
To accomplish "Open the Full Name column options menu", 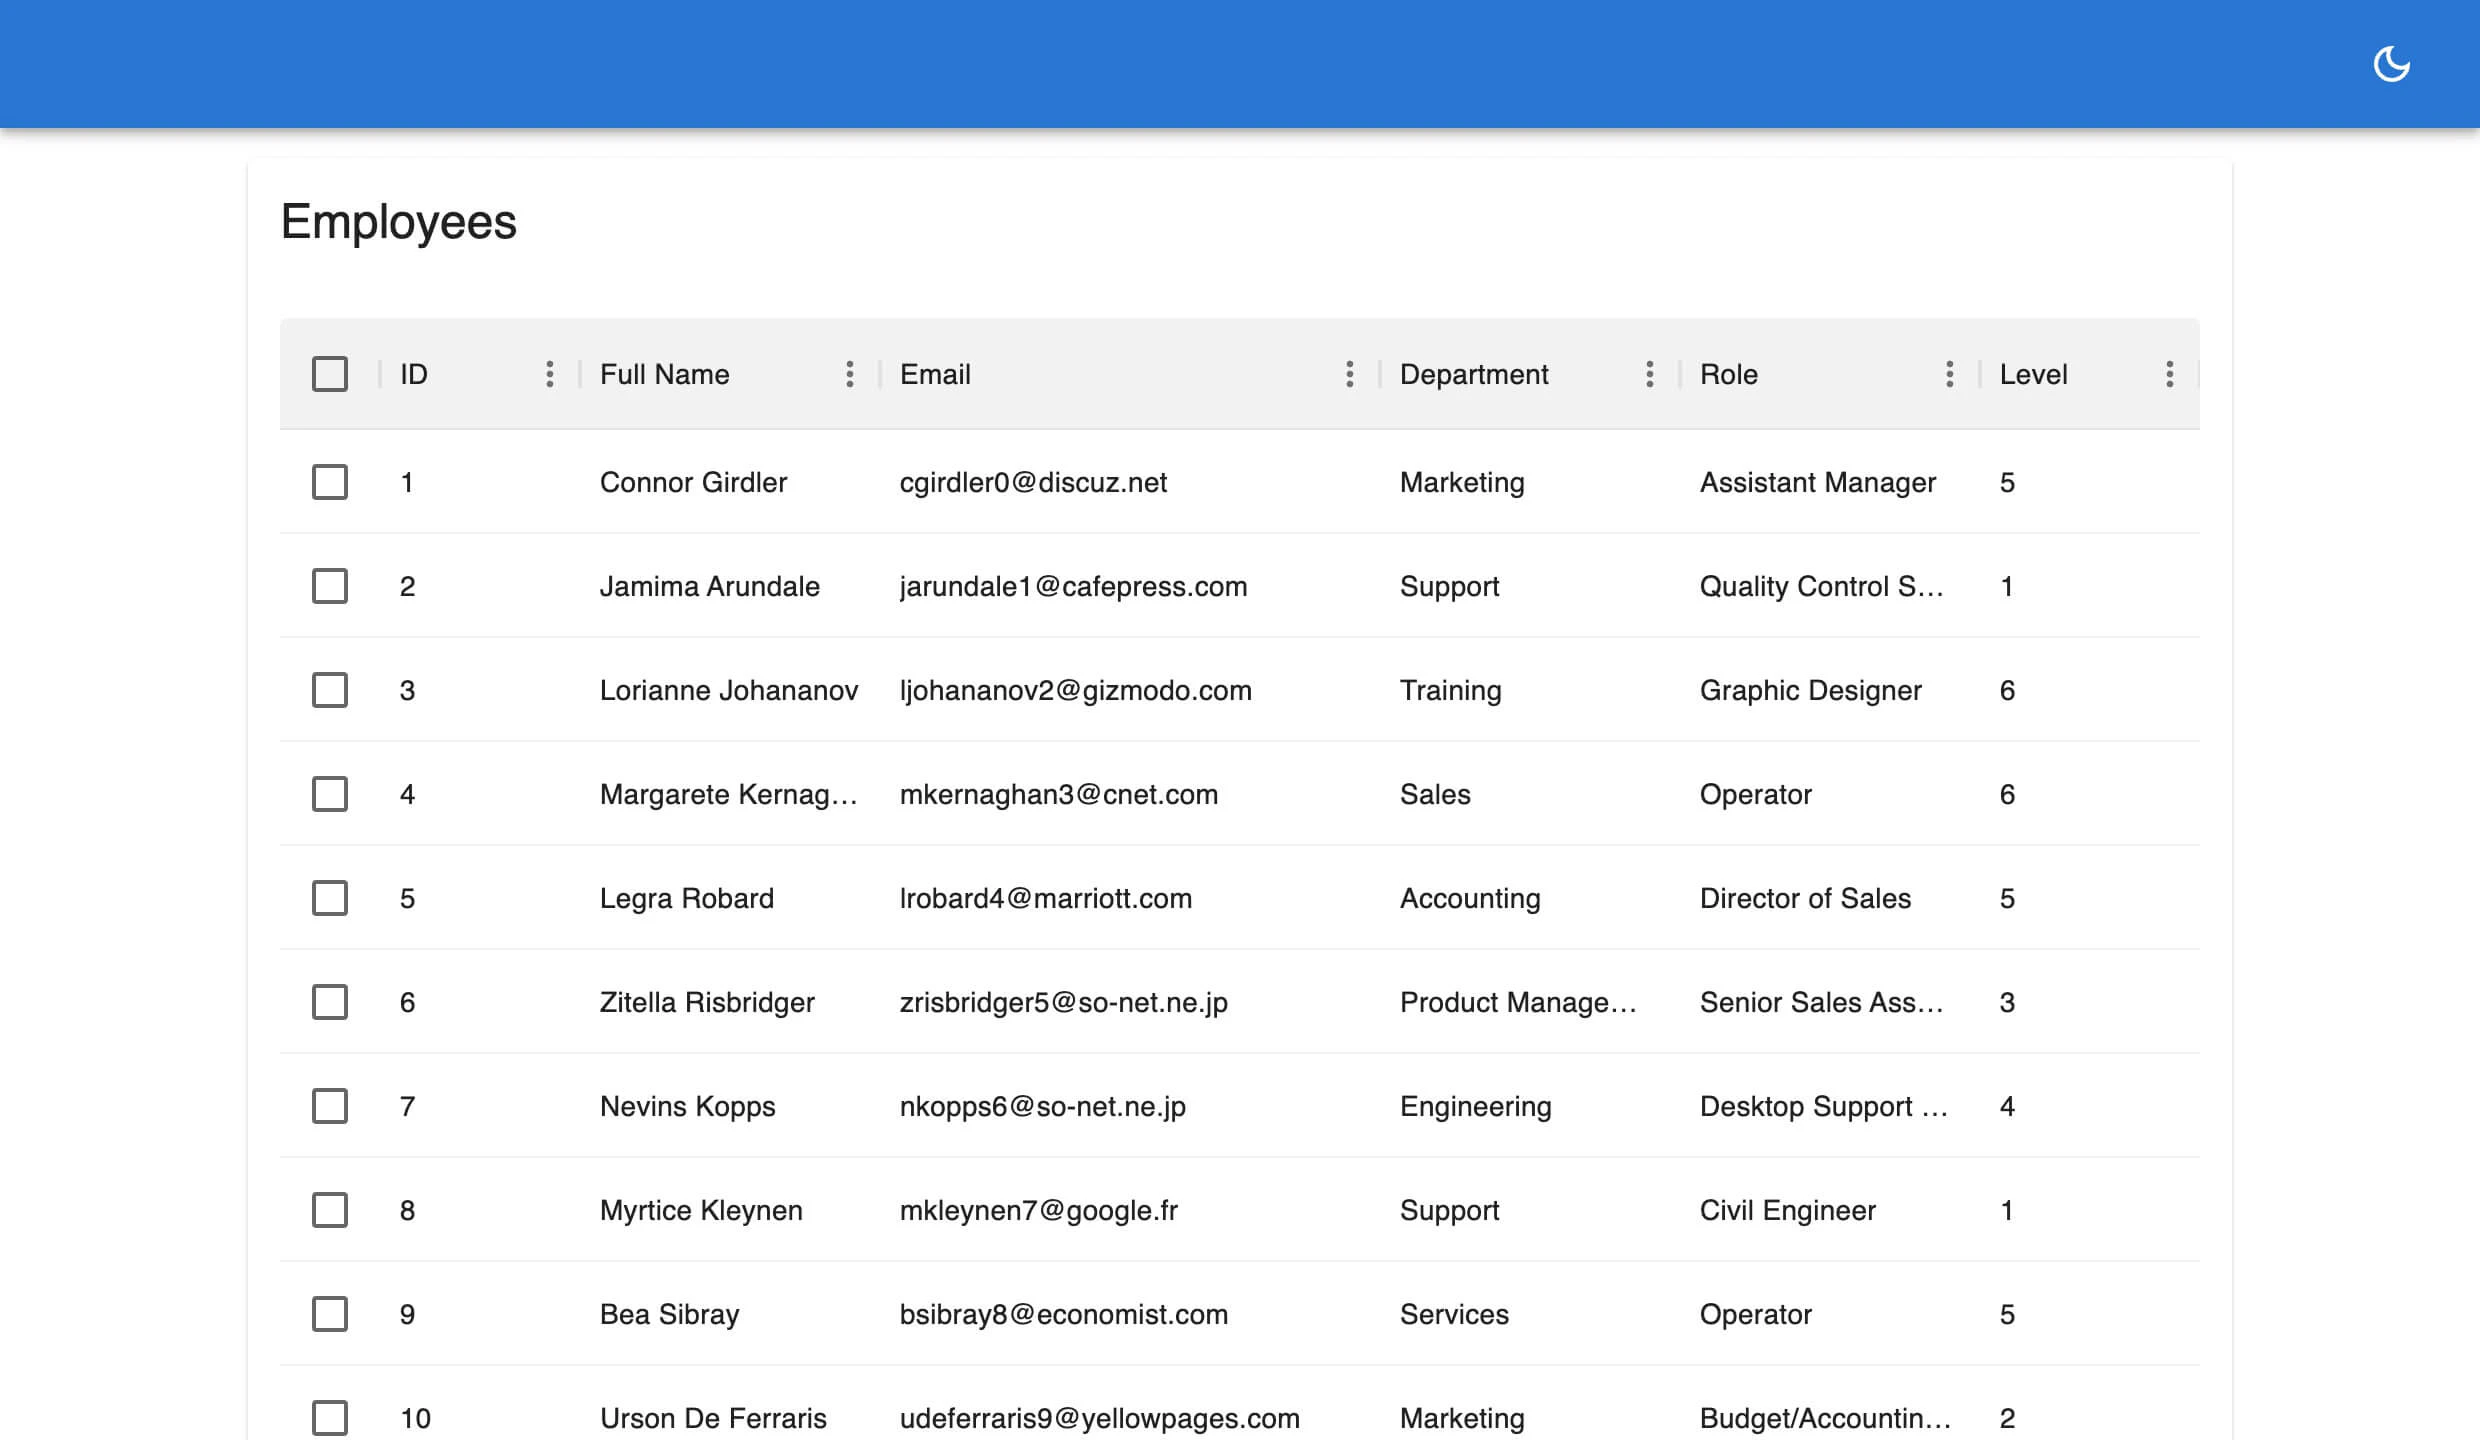I will click(x=849, y=374).
